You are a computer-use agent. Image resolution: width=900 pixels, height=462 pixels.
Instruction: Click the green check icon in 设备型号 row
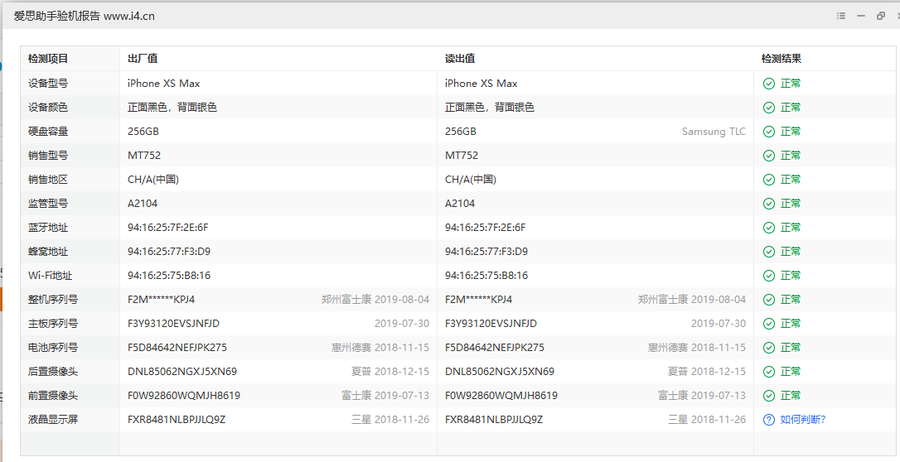coord(769,84)
